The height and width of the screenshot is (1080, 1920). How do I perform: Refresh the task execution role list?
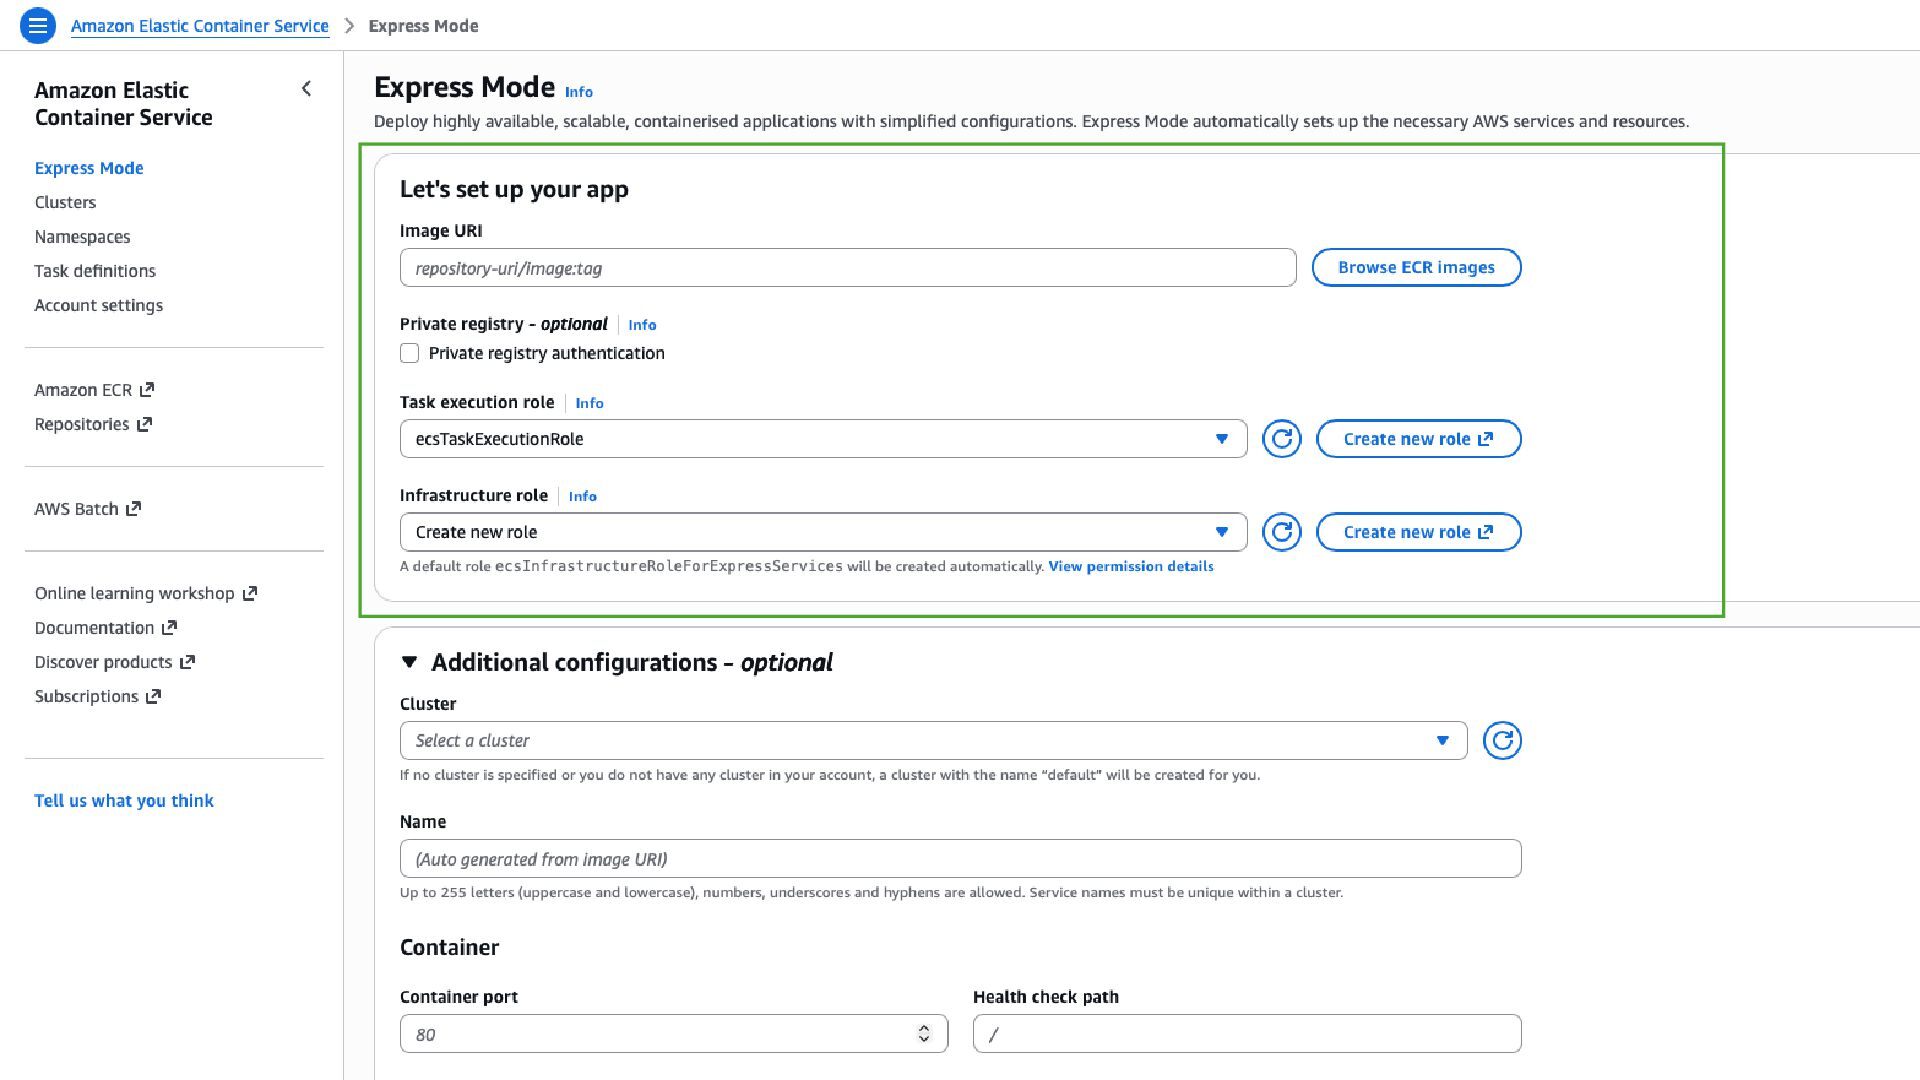point(1281,439)
